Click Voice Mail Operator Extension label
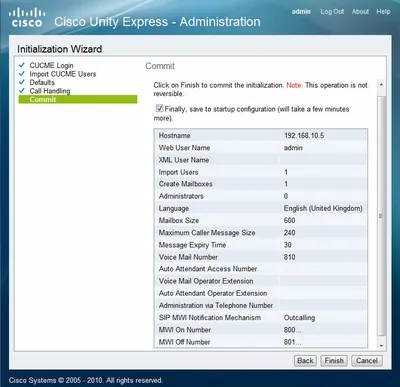Screen dimensions: 400x387 (x=206, y=281)
